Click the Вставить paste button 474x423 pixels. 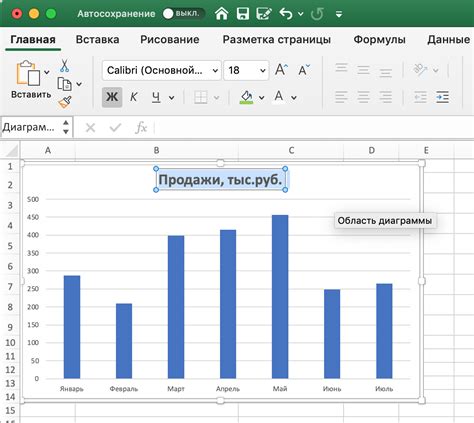(x=31, y=80)
